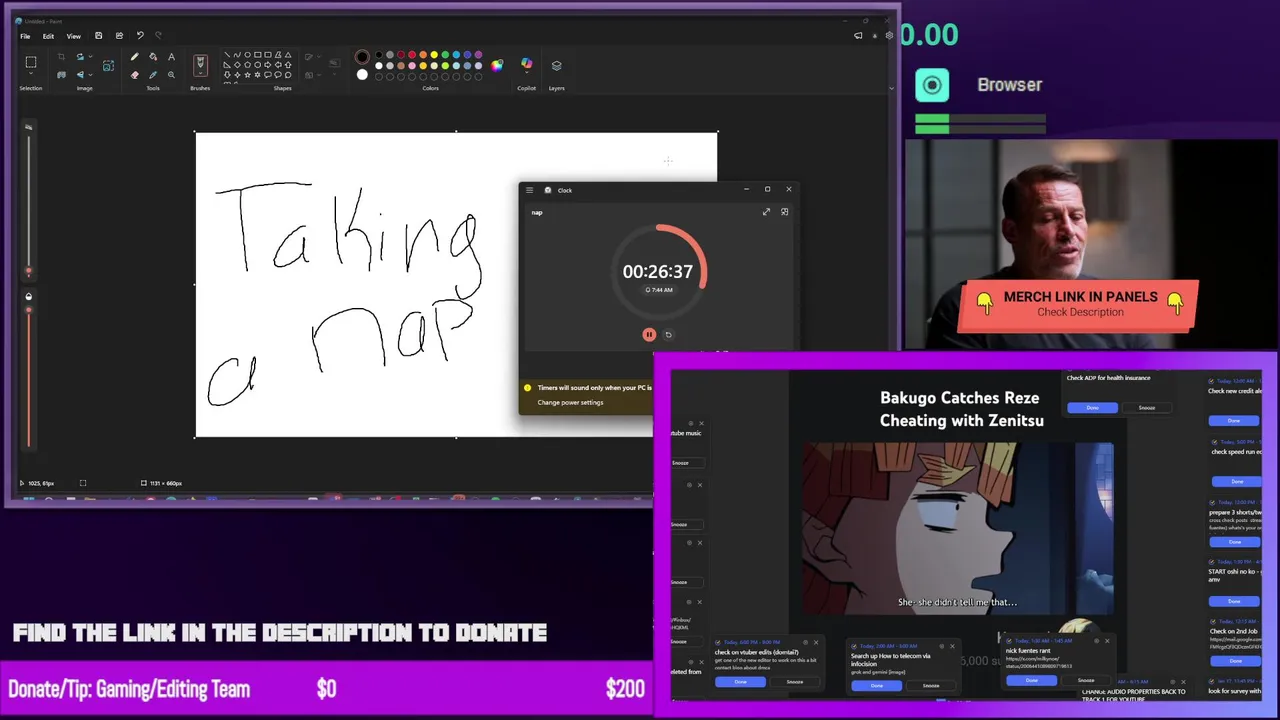Screen dimensions: 1280x720
Task: Select the Fill bucket tool
Action: 153,57
